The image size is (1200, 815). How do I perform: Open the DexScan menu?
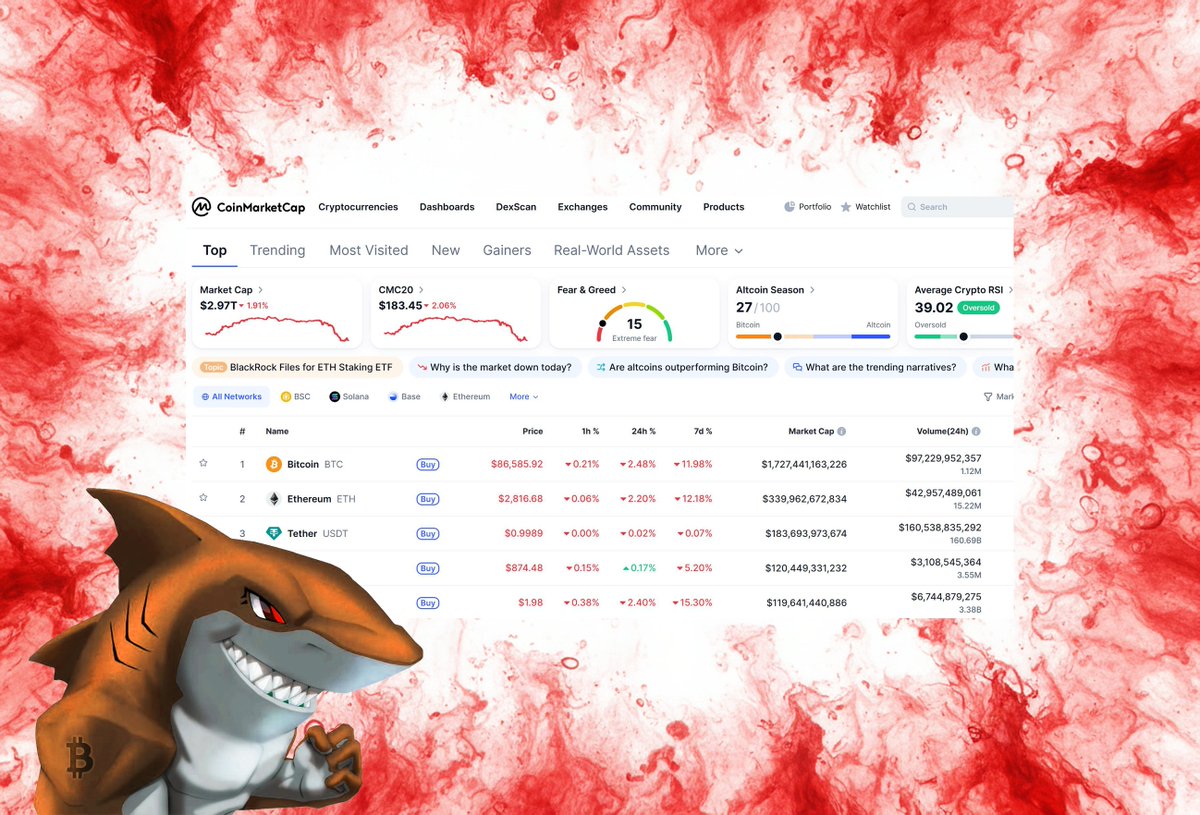[x=516, y=207]
